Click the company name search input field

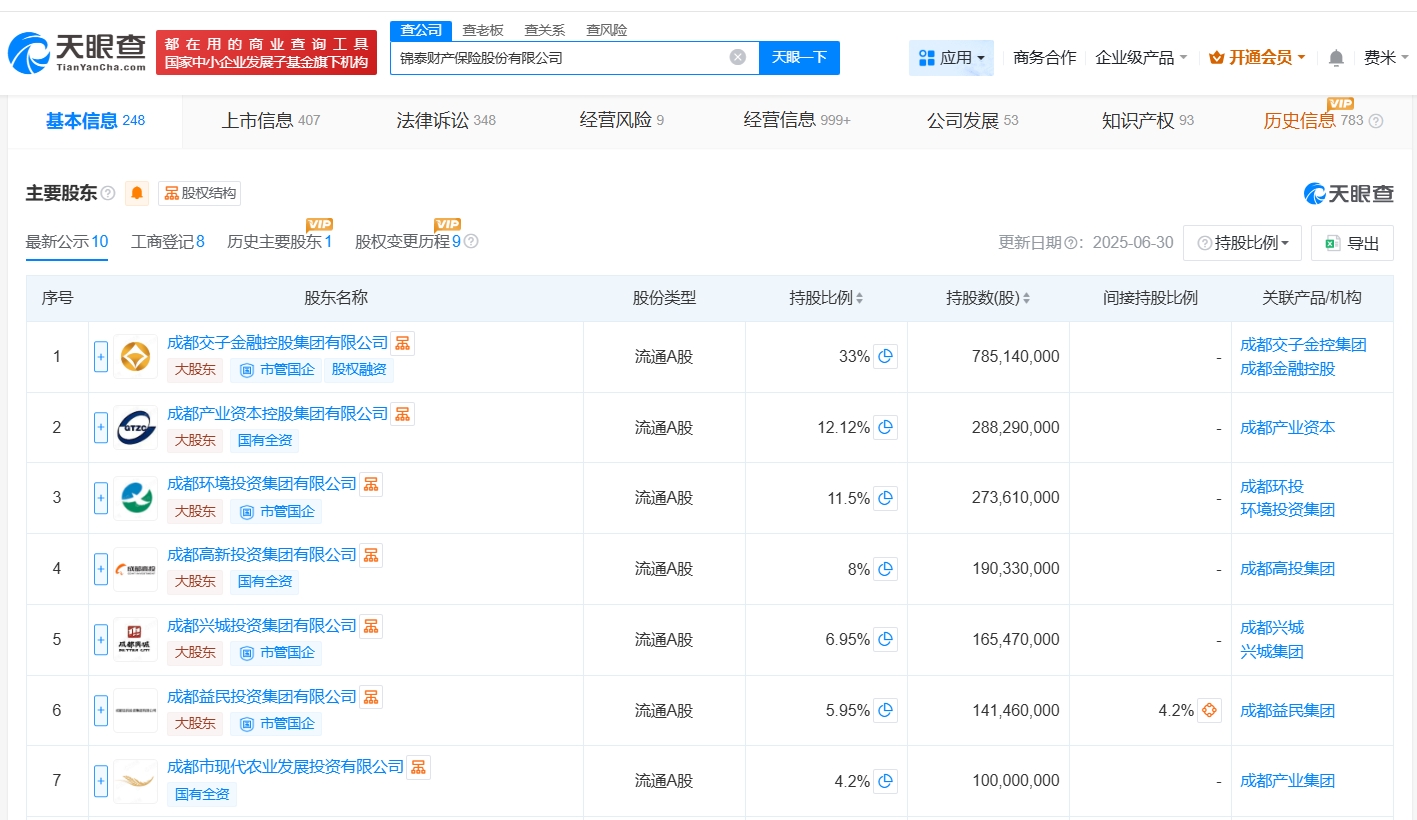[560, 58]
